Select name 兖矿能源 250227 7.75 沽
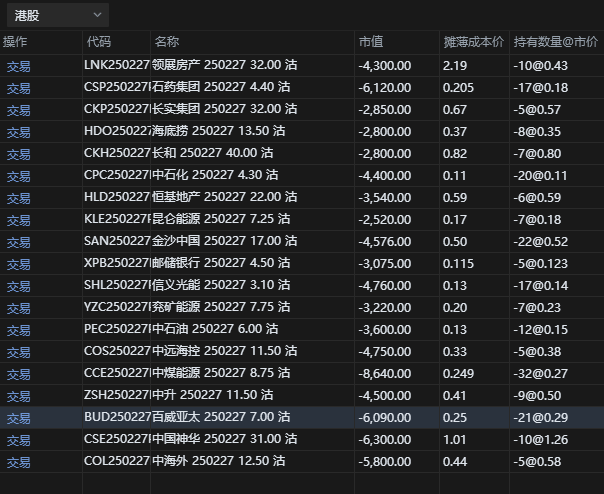604x494 pixels. click(x=221, y=306)
